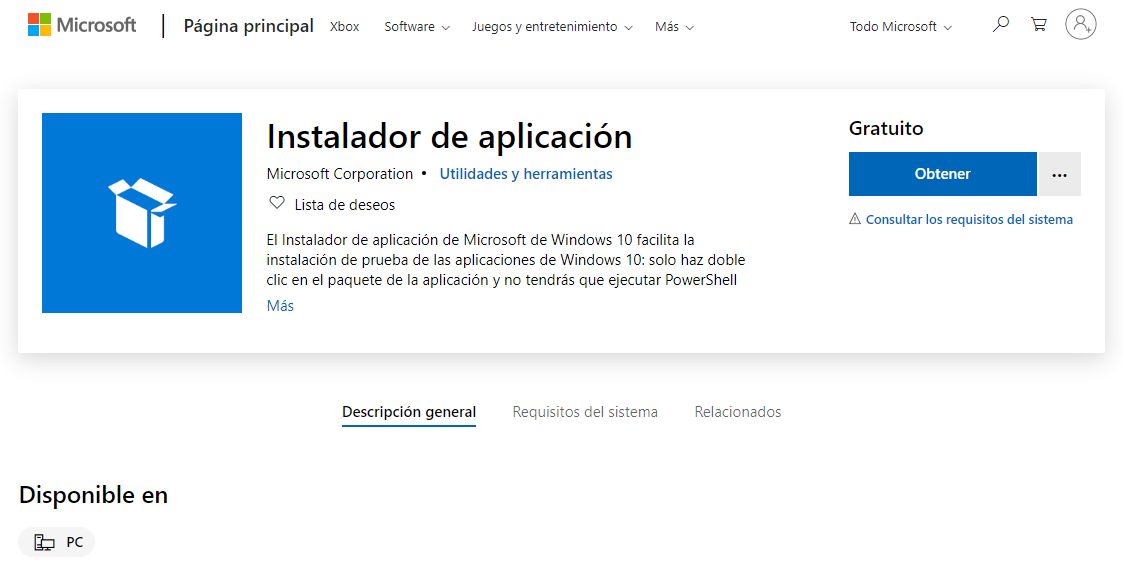Click the Obtener button
1123x566 pixels.
[x=943, y=174]
